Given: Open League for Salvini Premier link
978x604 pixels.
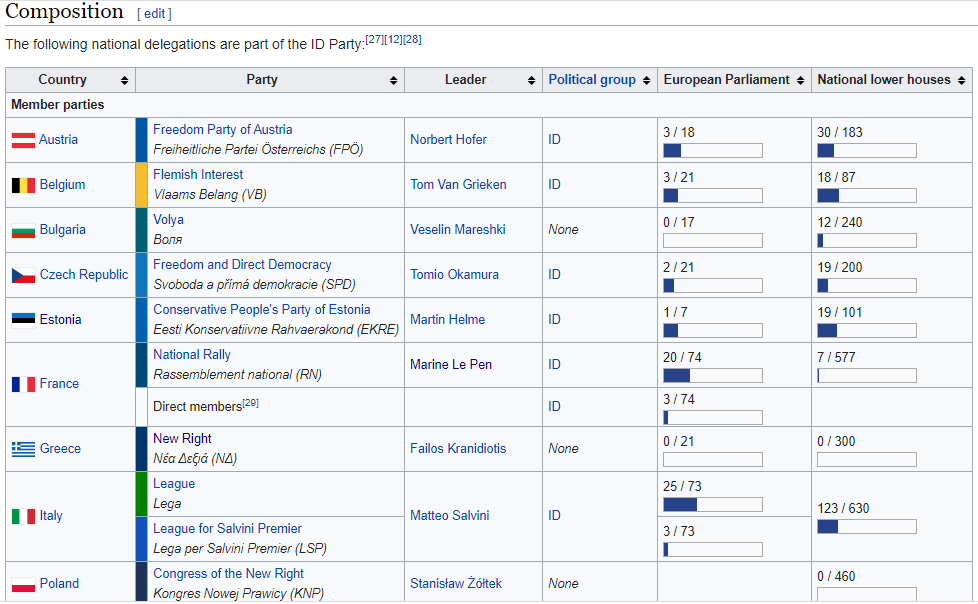Looking at the screenshot, I should point(227,528).
